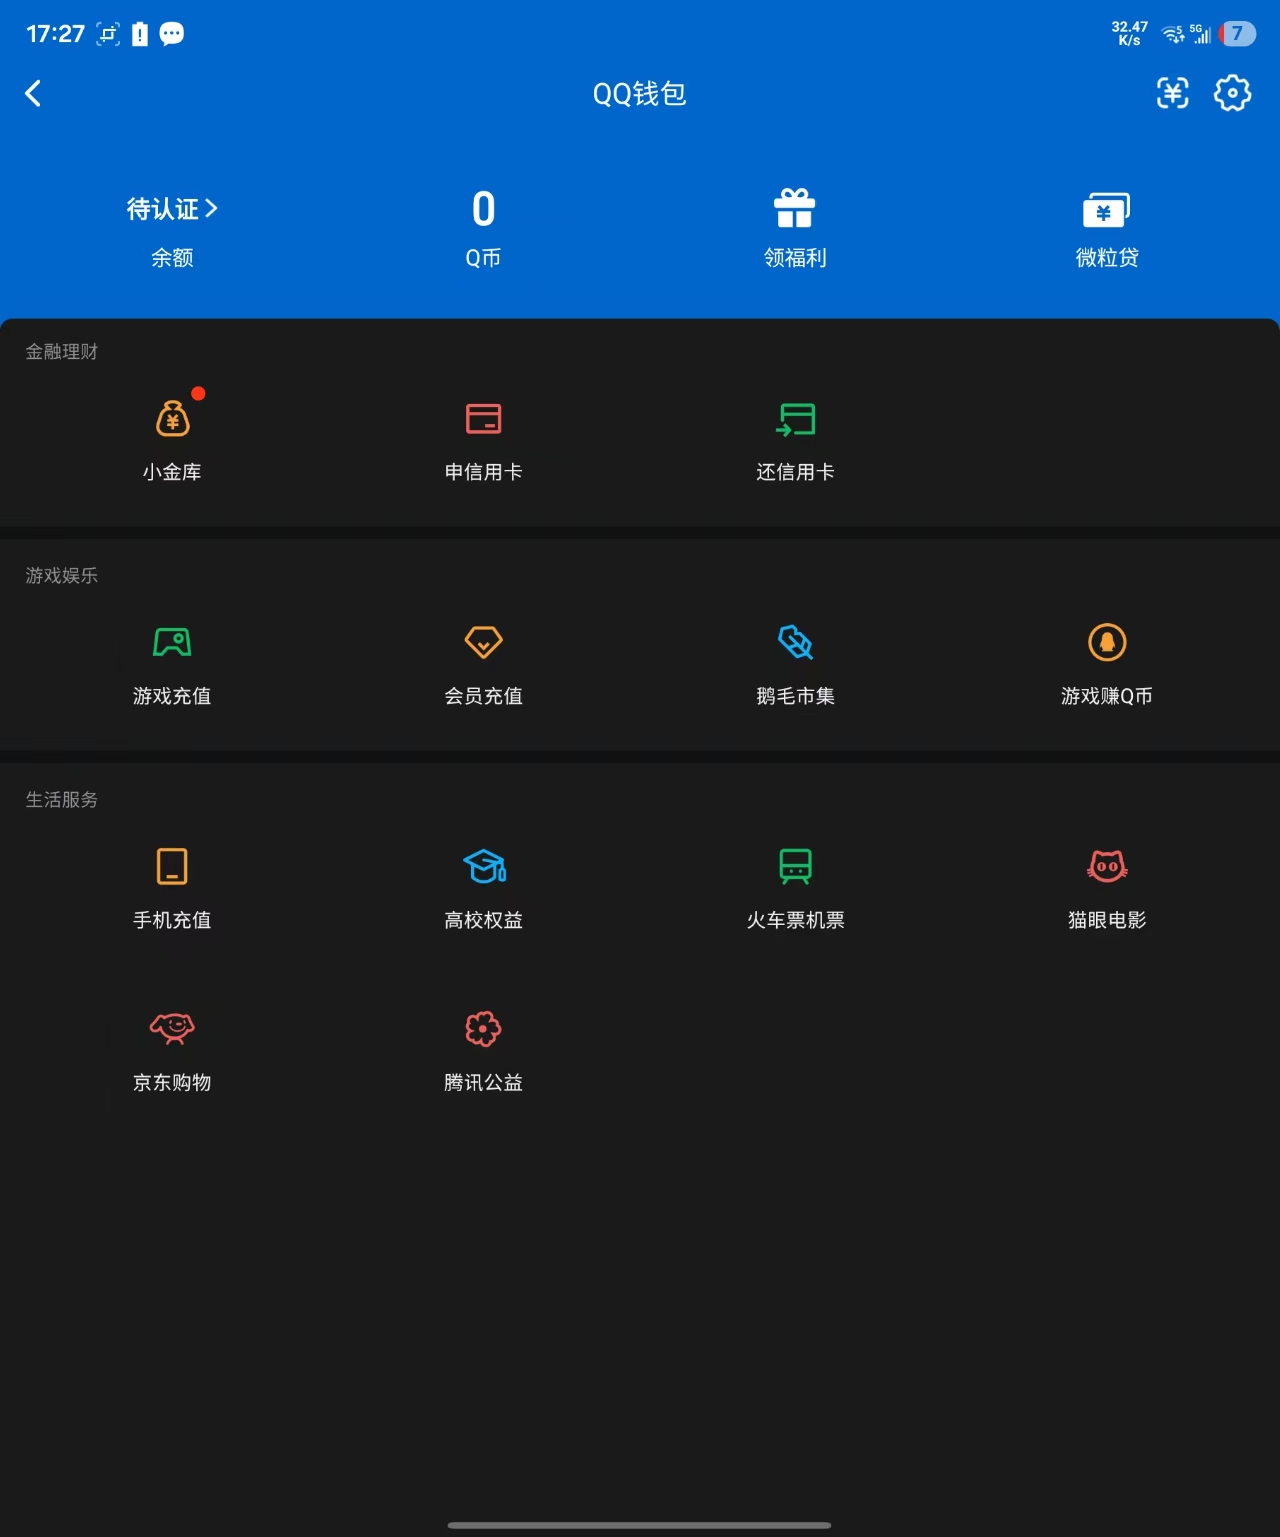Image resolution: width=1280 pixels, height=1537 pixels.
Task: Open 游戏赚Q币 earn Q coins
Action: click(x=1105, y=660)
